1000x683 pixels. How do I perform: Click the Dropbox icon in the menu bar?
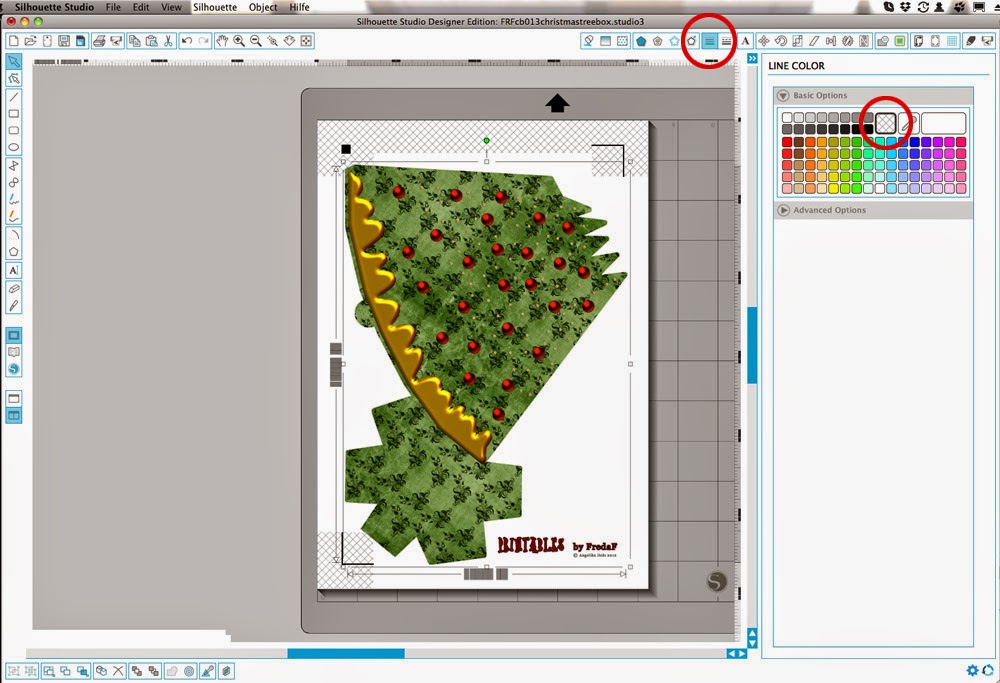pyautogui.click(x=906, y=7)
